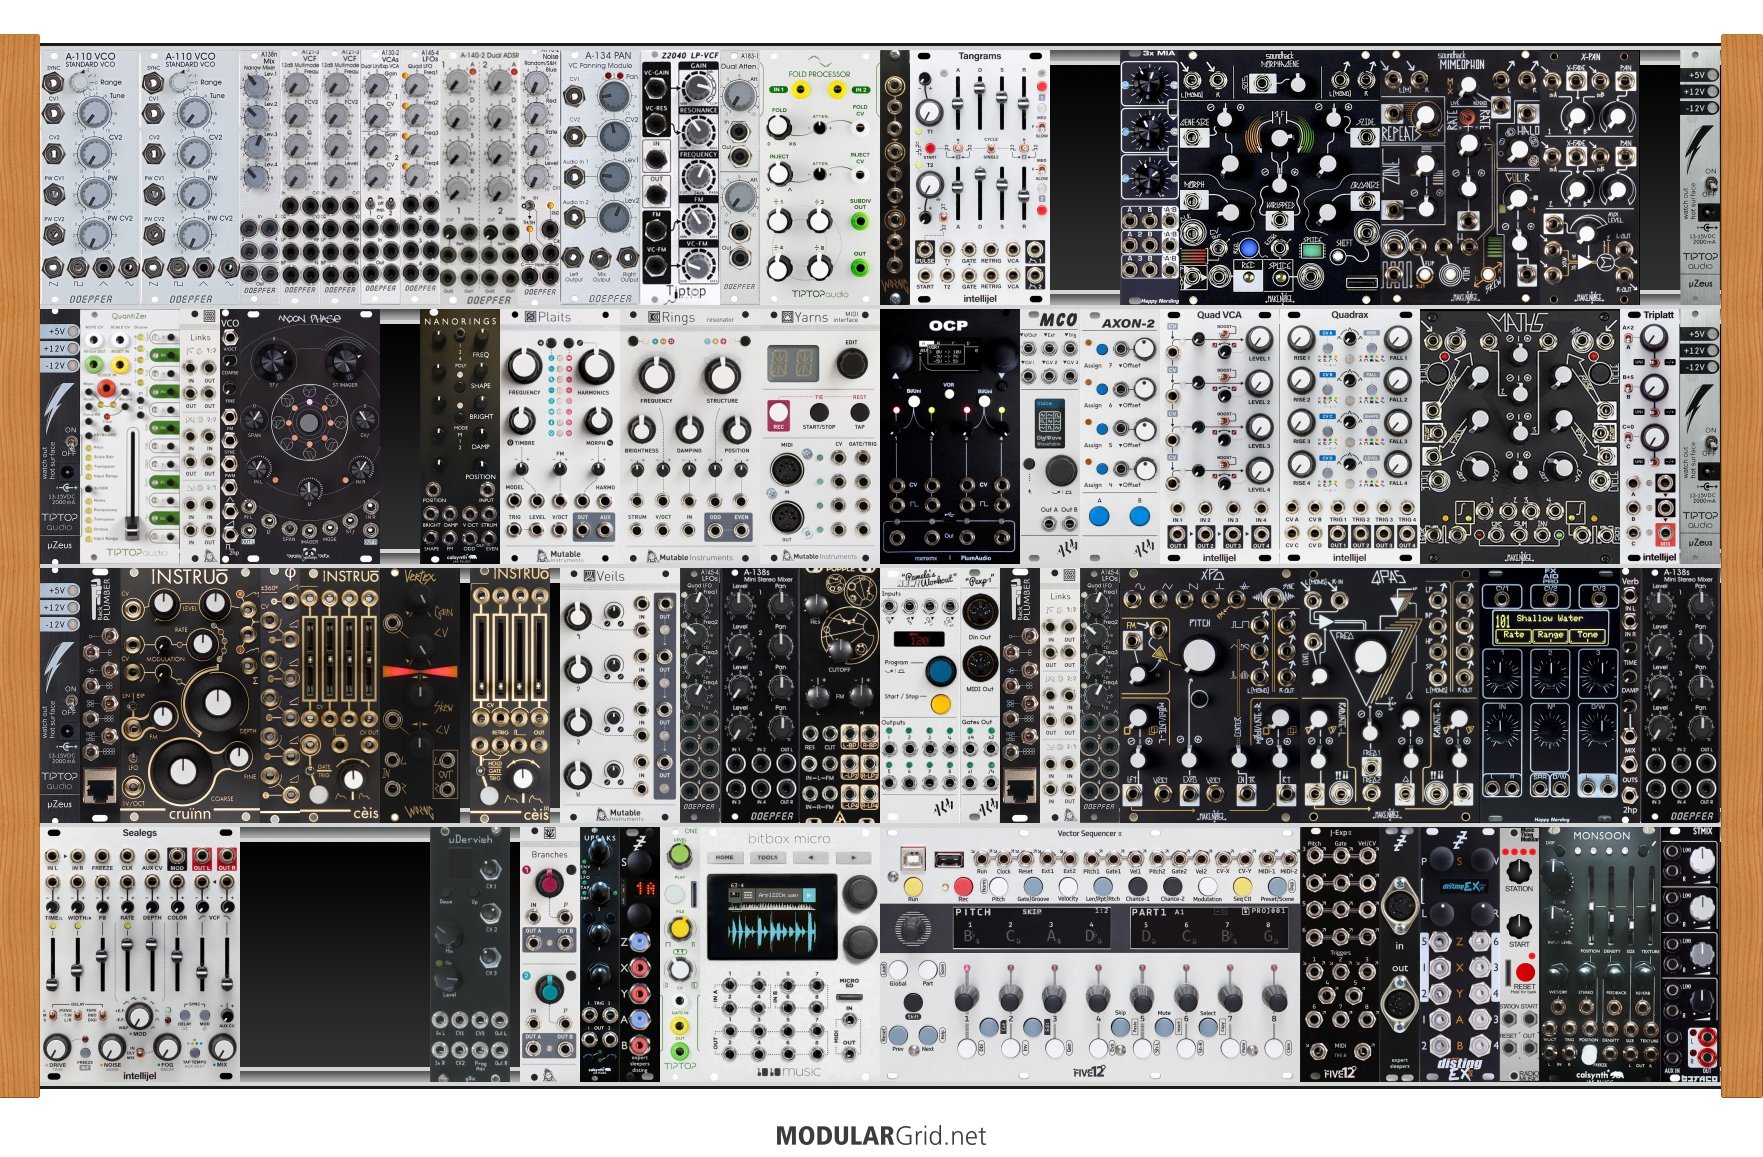The image size is (1763, 1157).
Task: Click the REC button on Yarns
Action: tap(779, 413)
